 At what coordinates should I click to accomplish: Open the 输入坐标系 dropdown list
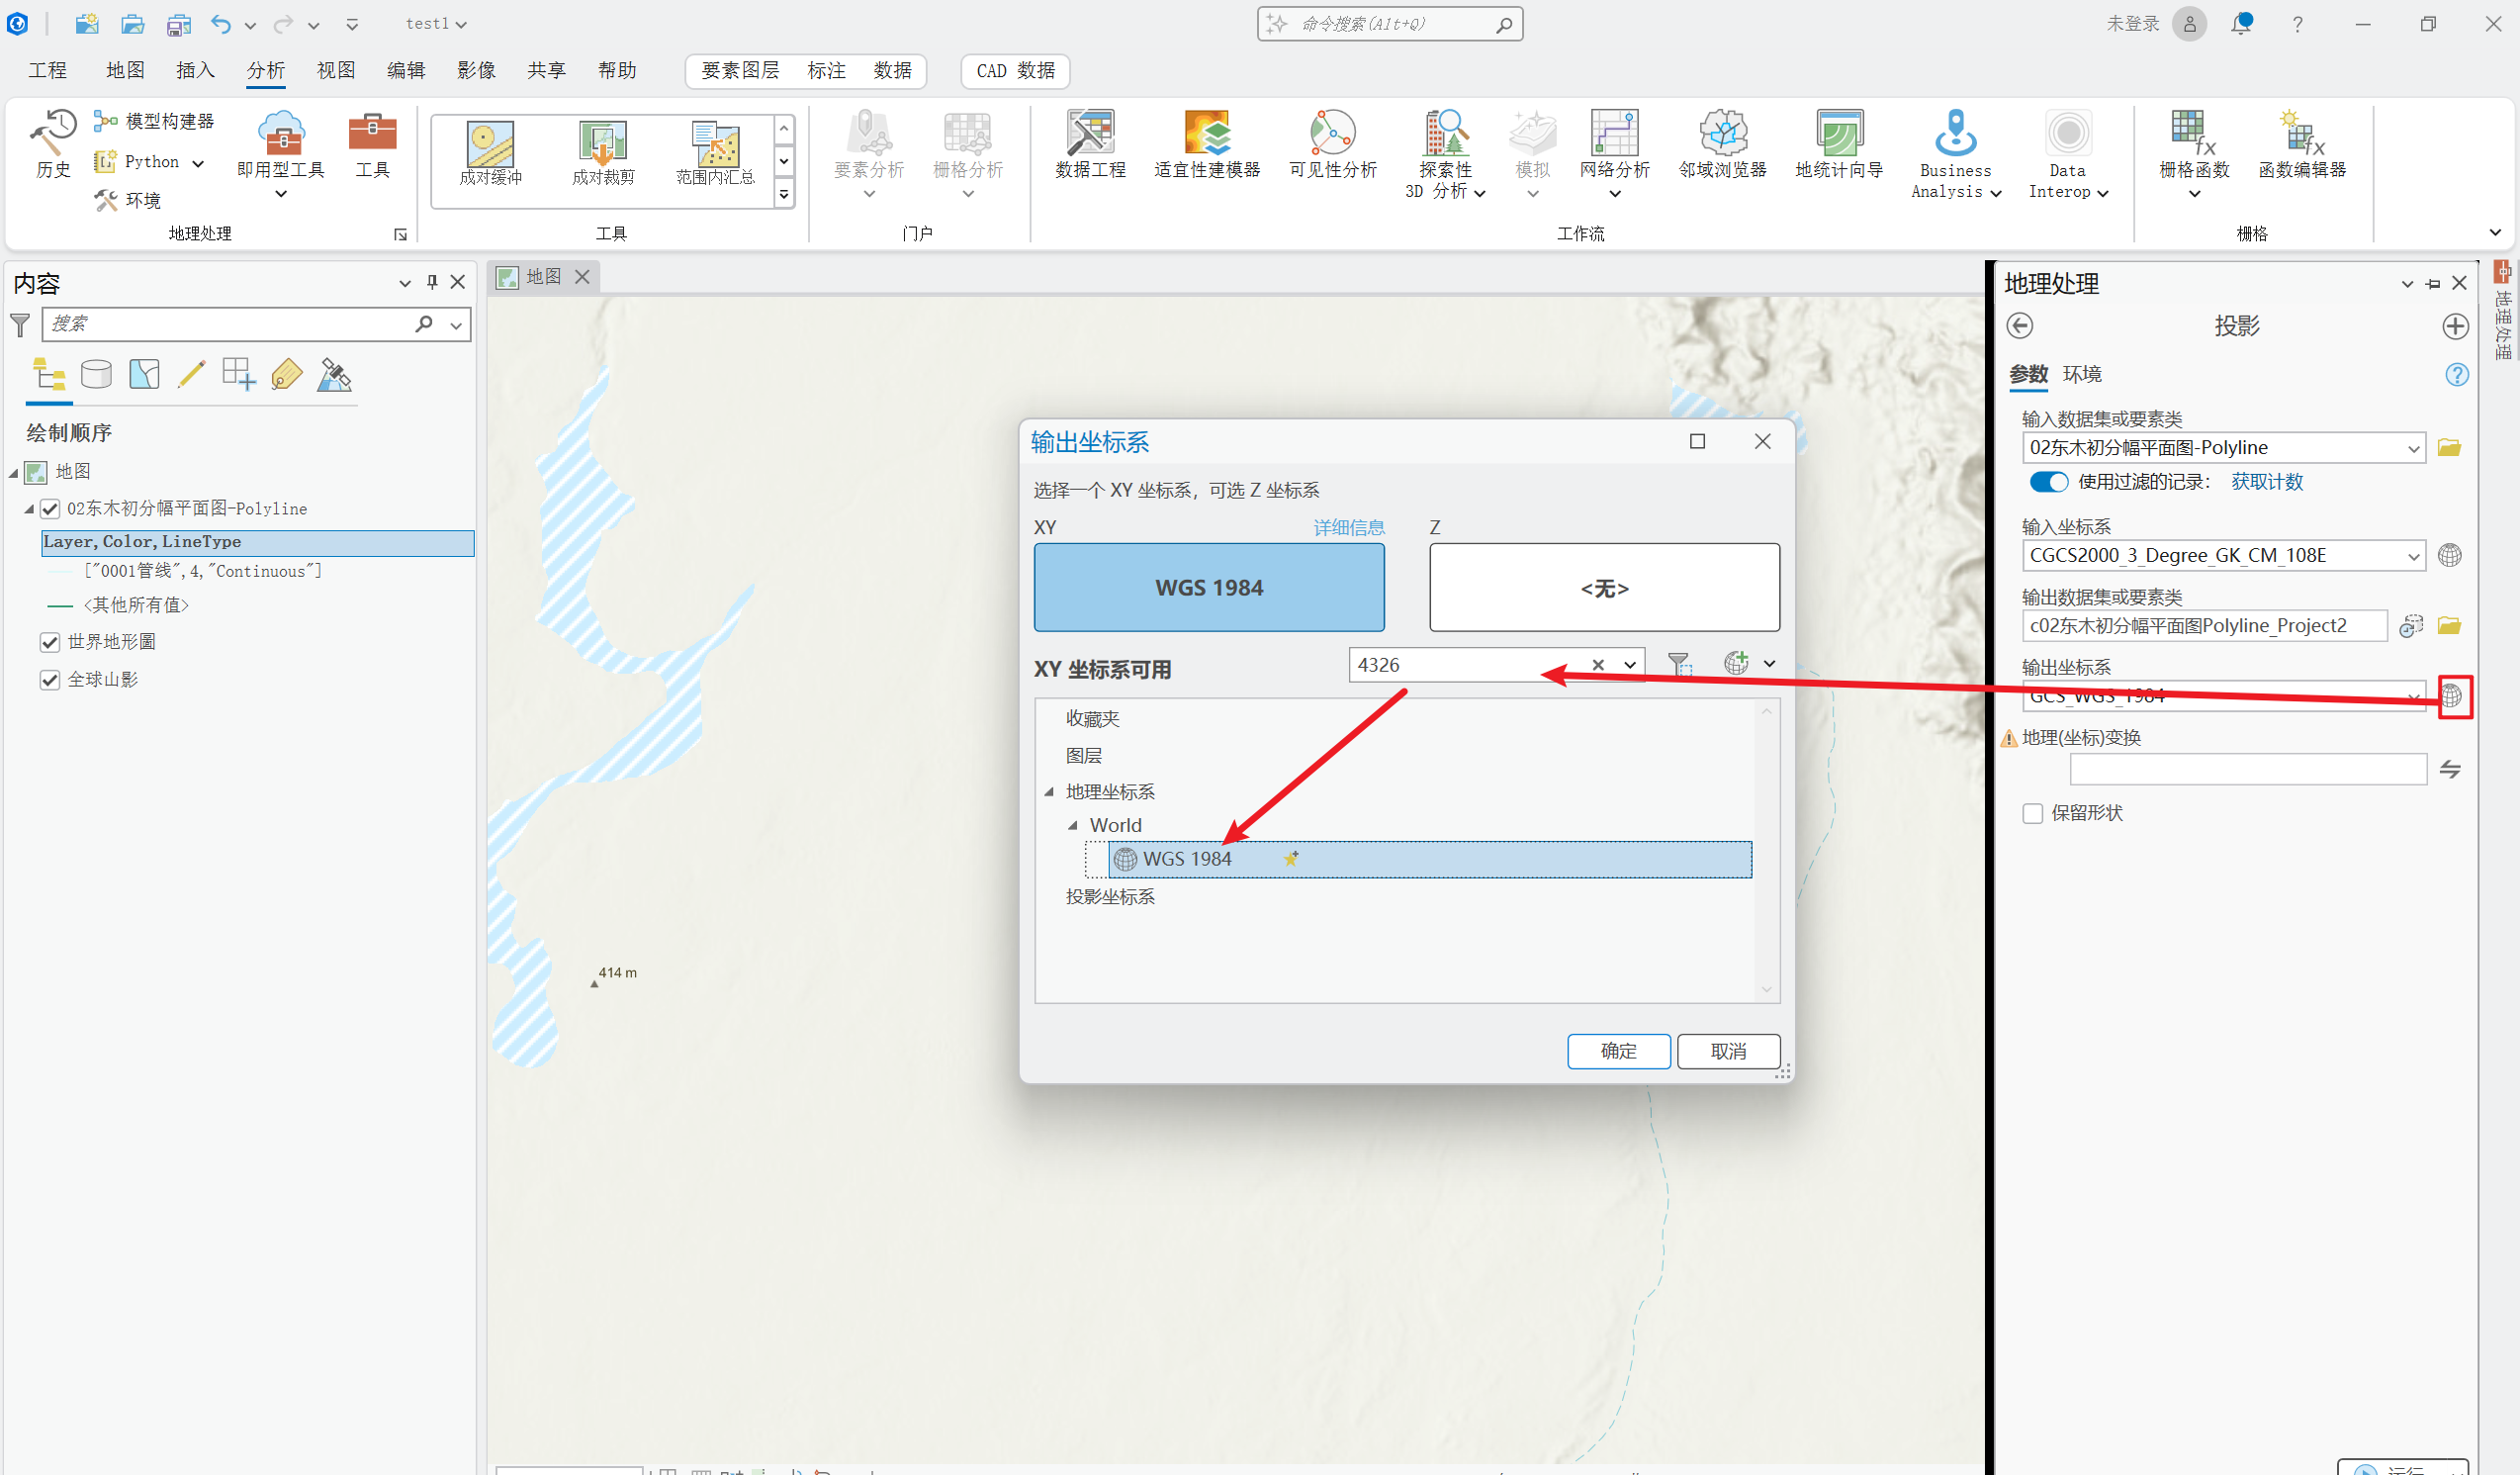click(x=2413, y=556)
